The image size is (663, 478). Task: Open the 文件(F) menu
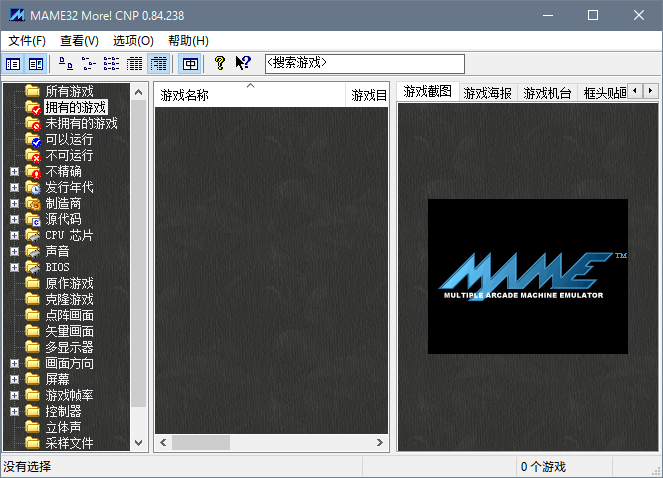tap(27, 41)
